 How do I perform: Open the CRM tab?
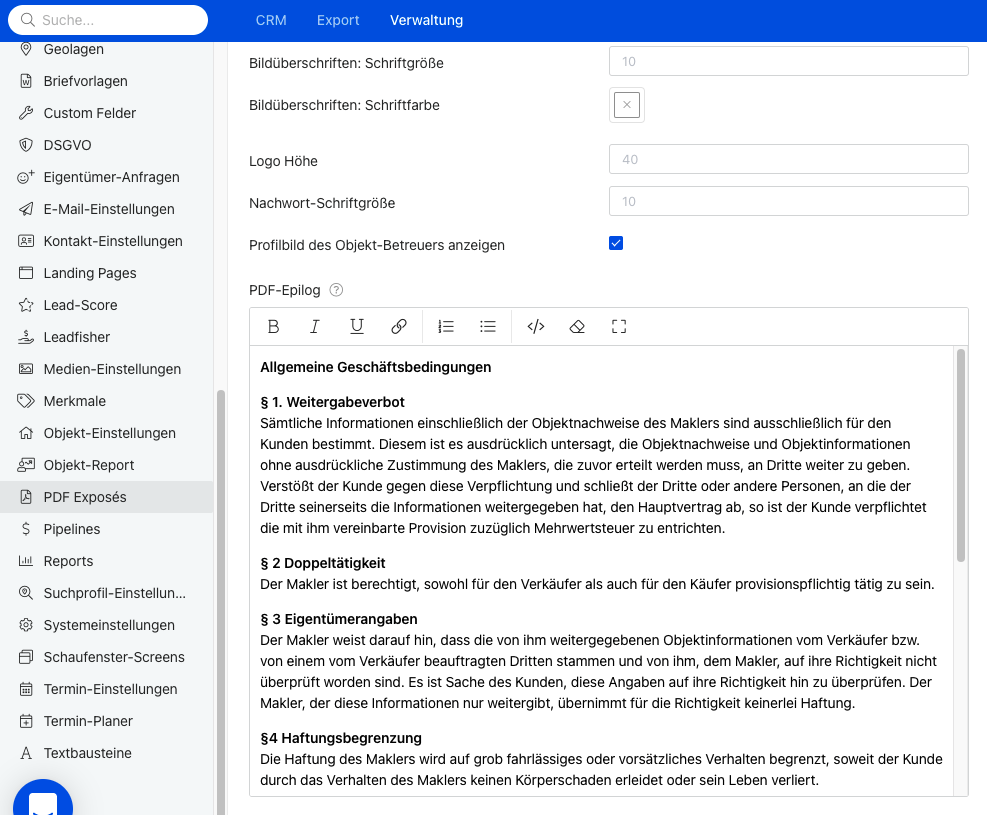tap(271, 20)
